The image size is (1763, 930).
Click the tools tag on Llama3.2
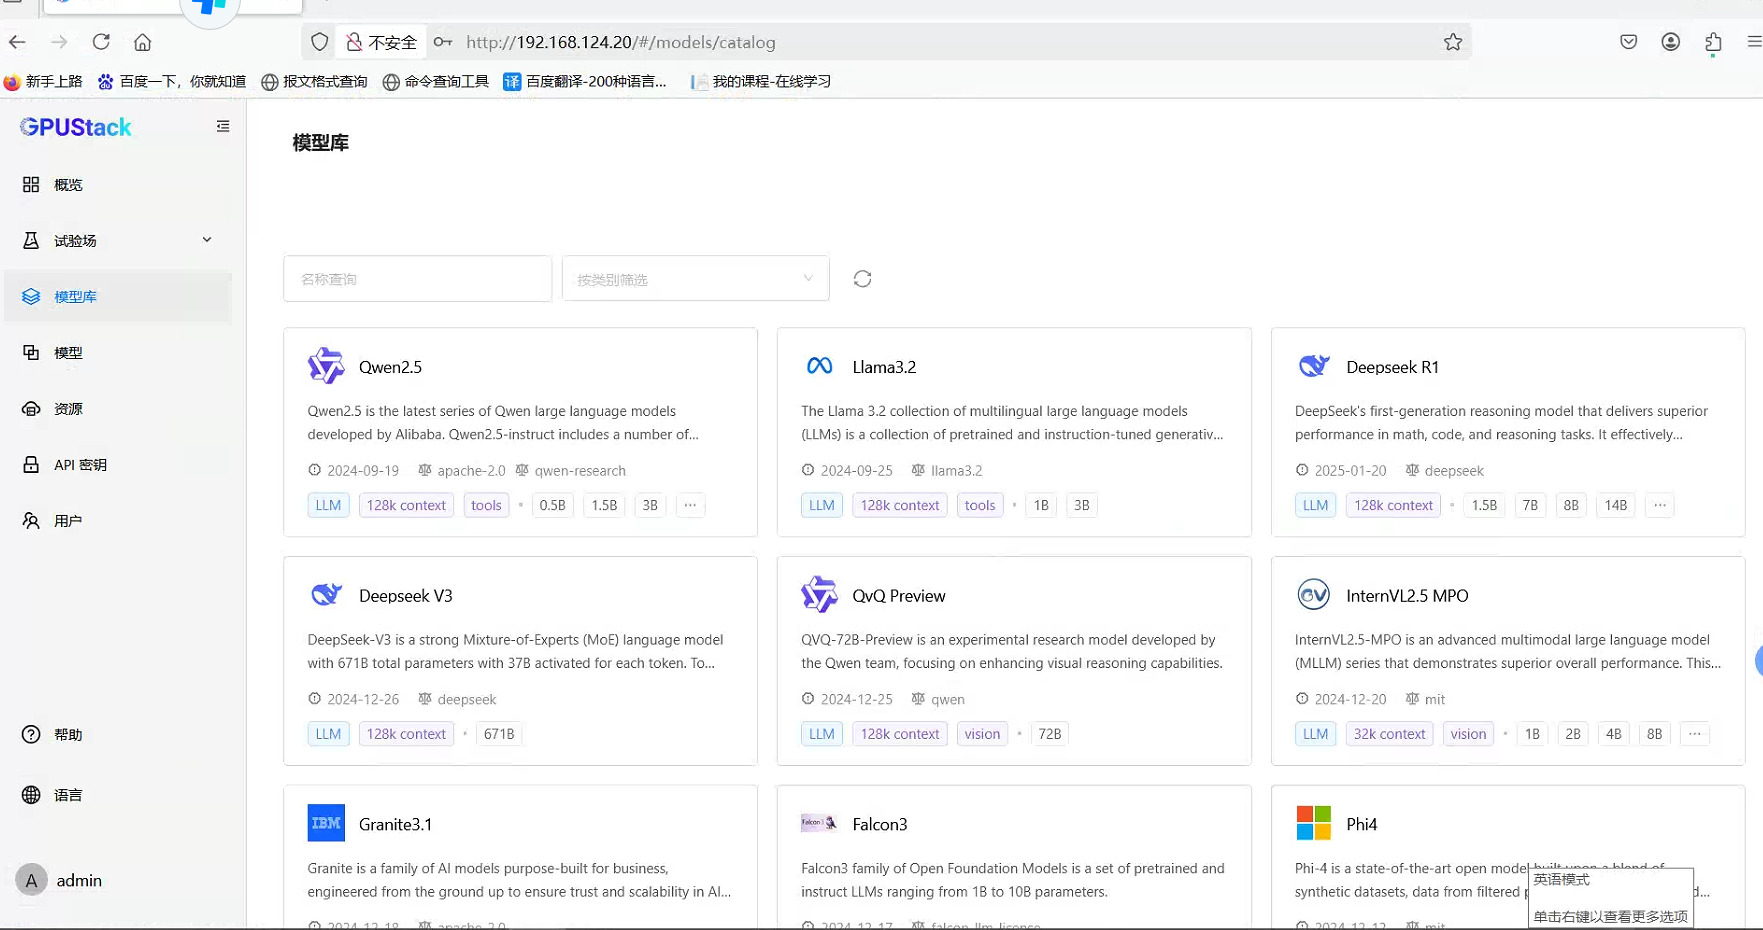979,505
